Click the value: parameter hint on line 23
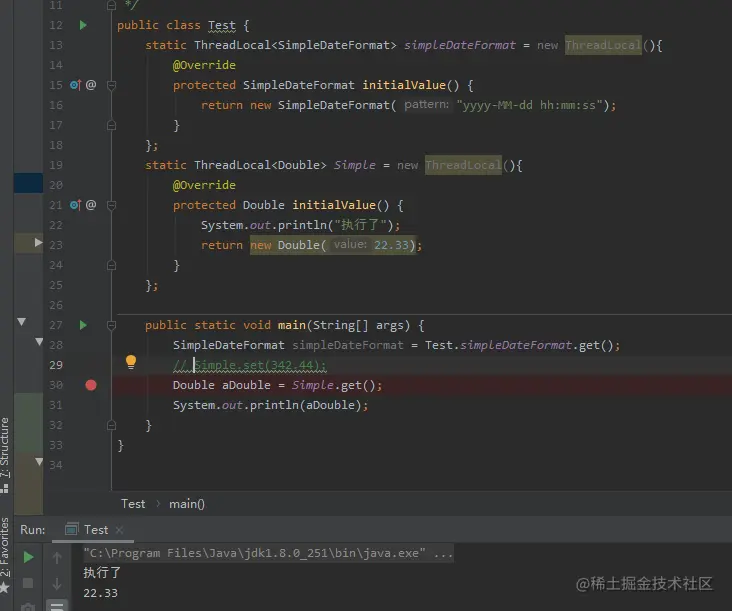The height and width of the screenshot is (611, 732). 350,245
